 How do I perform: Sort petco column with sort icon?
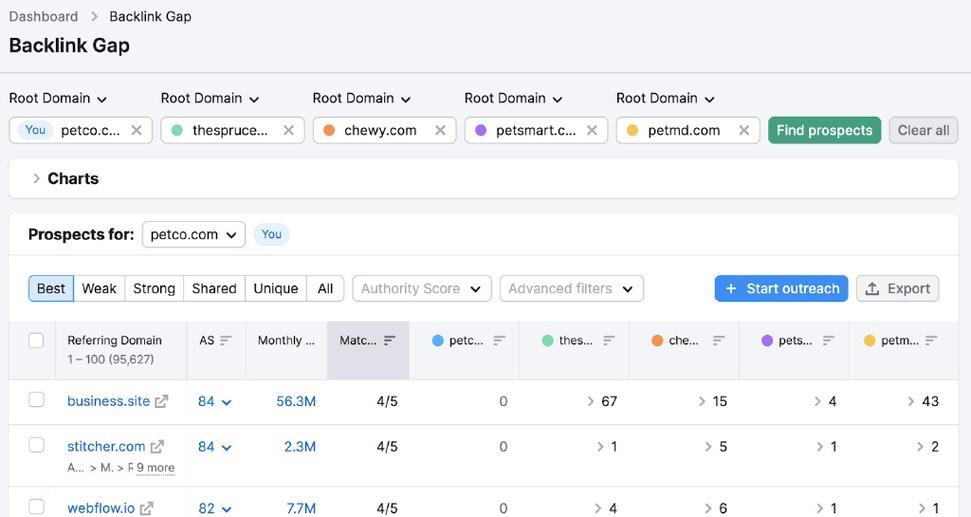coord(499,341)
